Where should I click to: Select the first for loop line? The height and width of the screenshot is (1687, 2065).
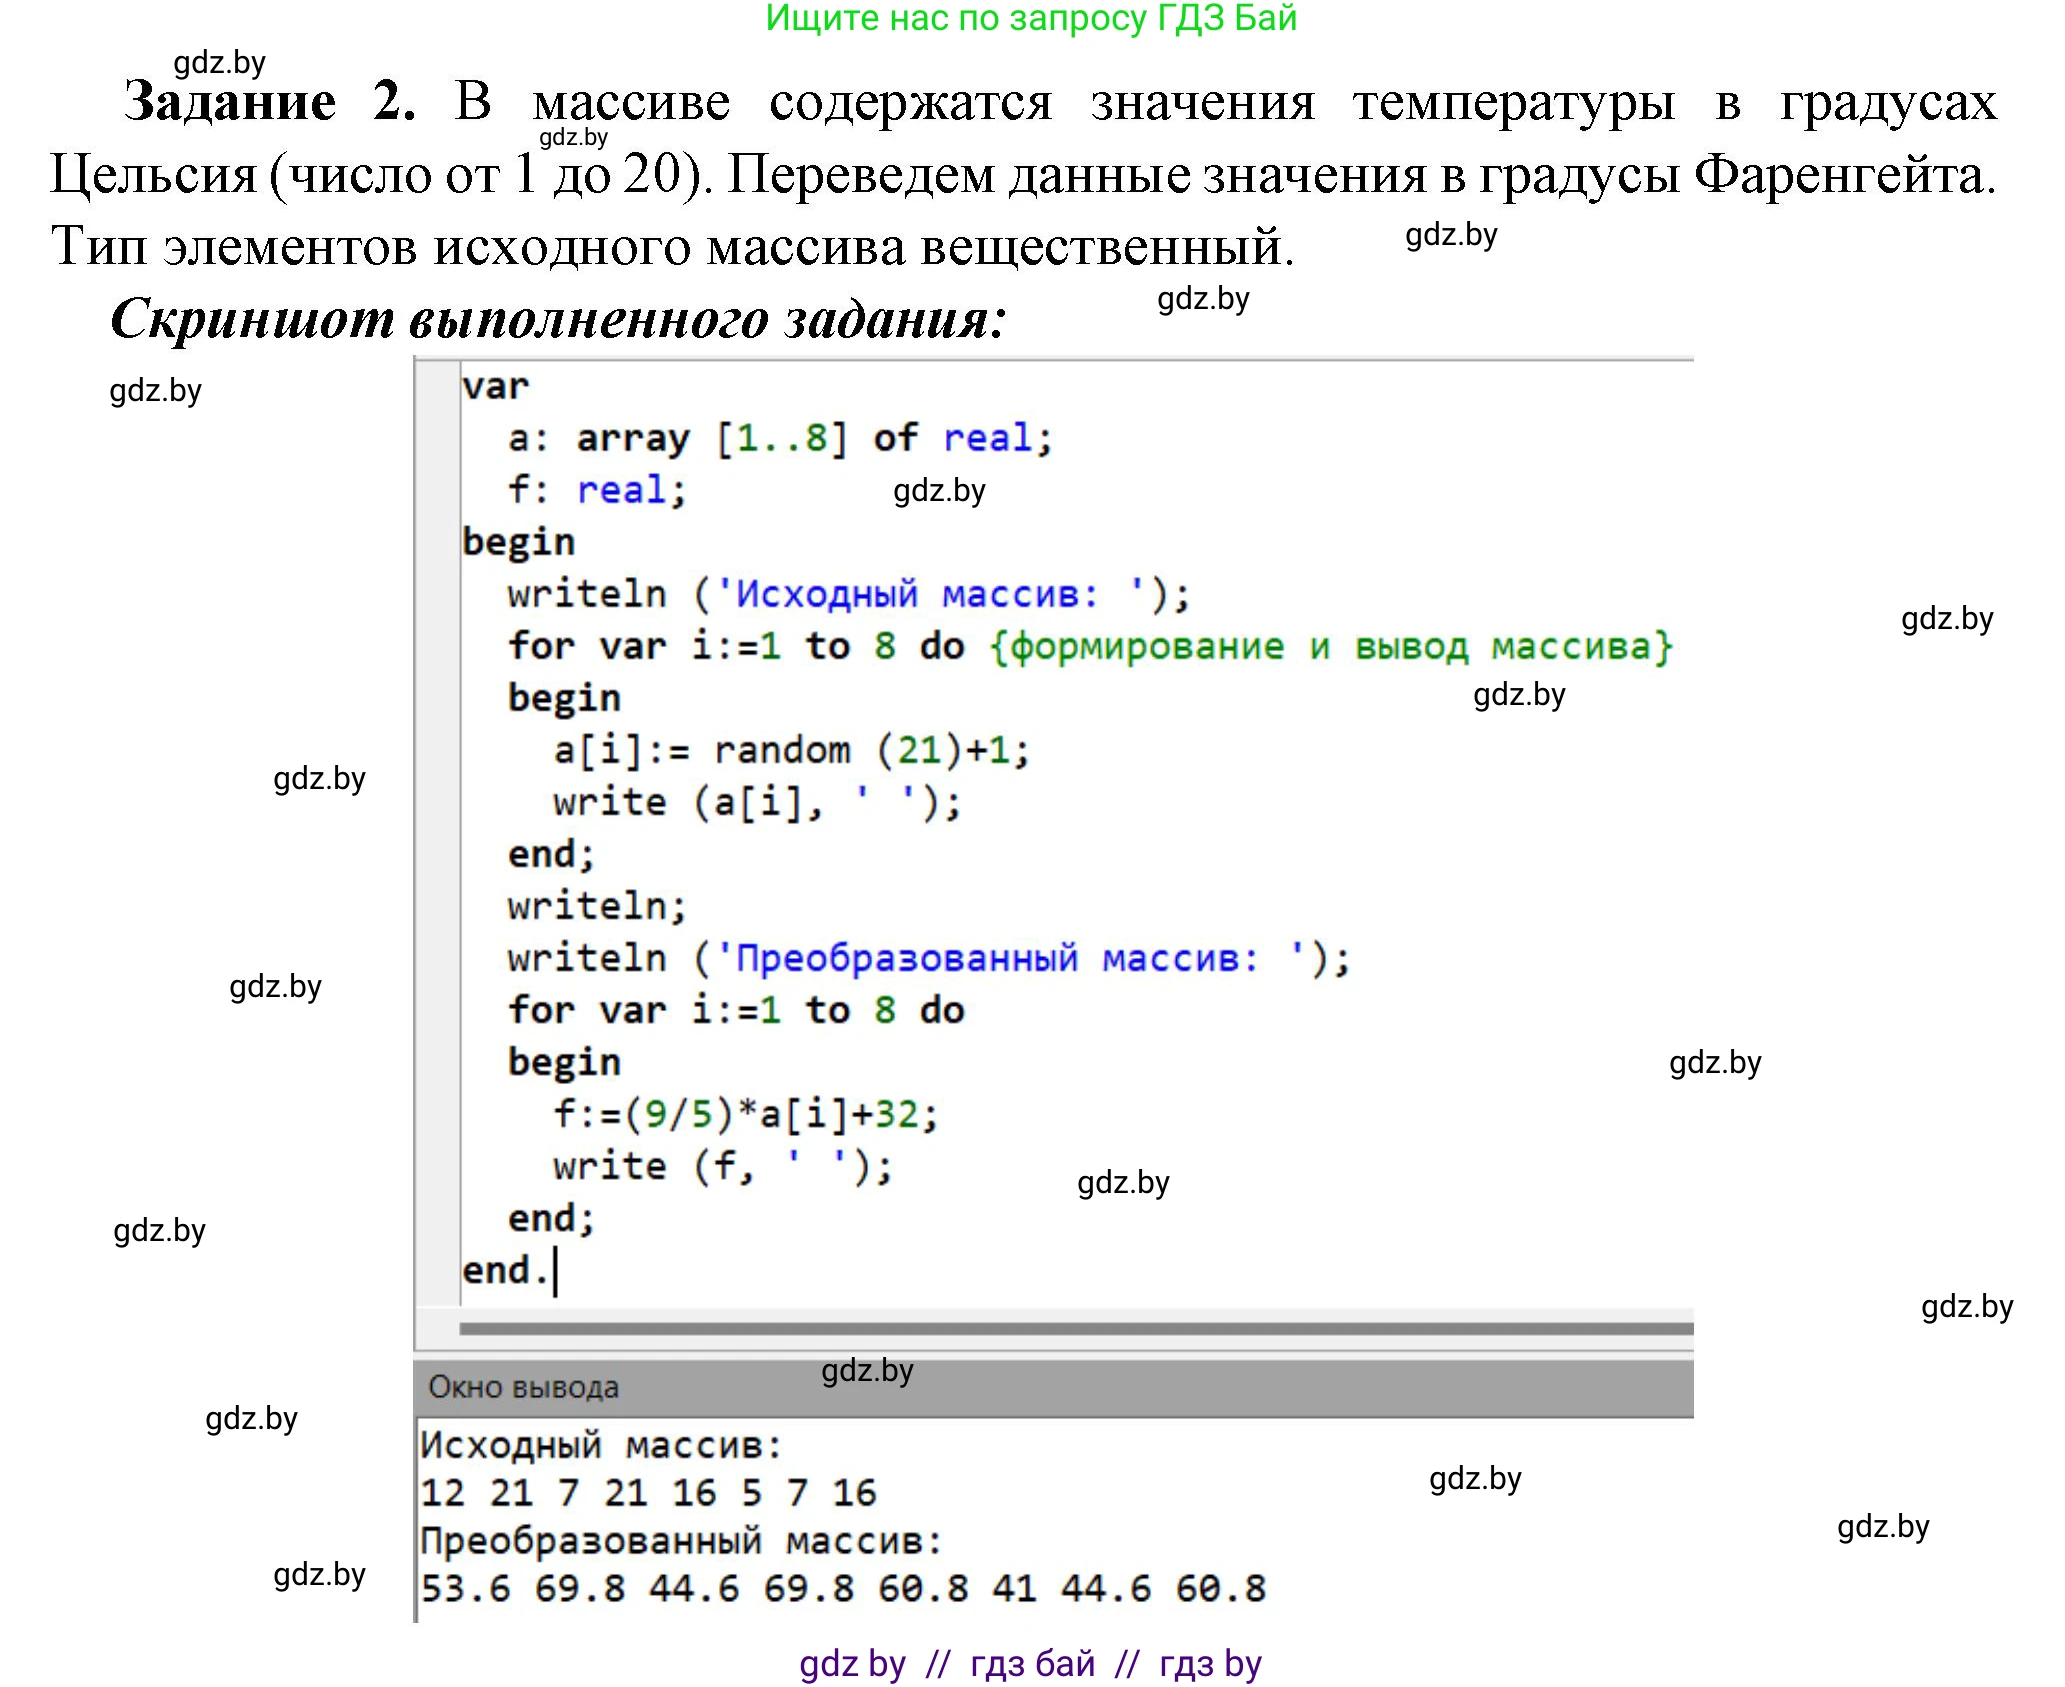[x=730, y=645]
